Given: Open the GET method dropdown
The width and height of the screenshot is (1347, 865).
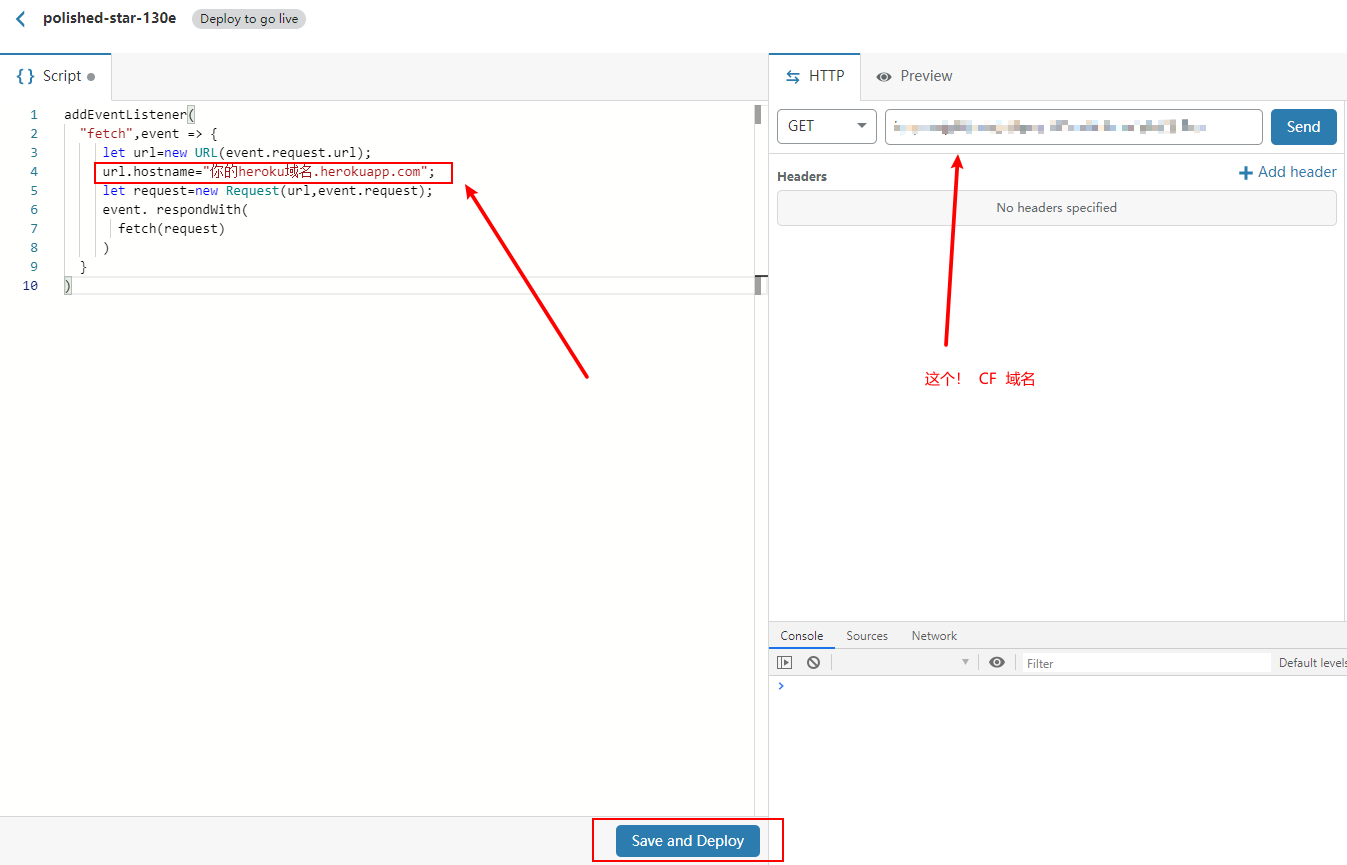Looking at the screenshot, I should pyautogui.click(x=826, y=127).
